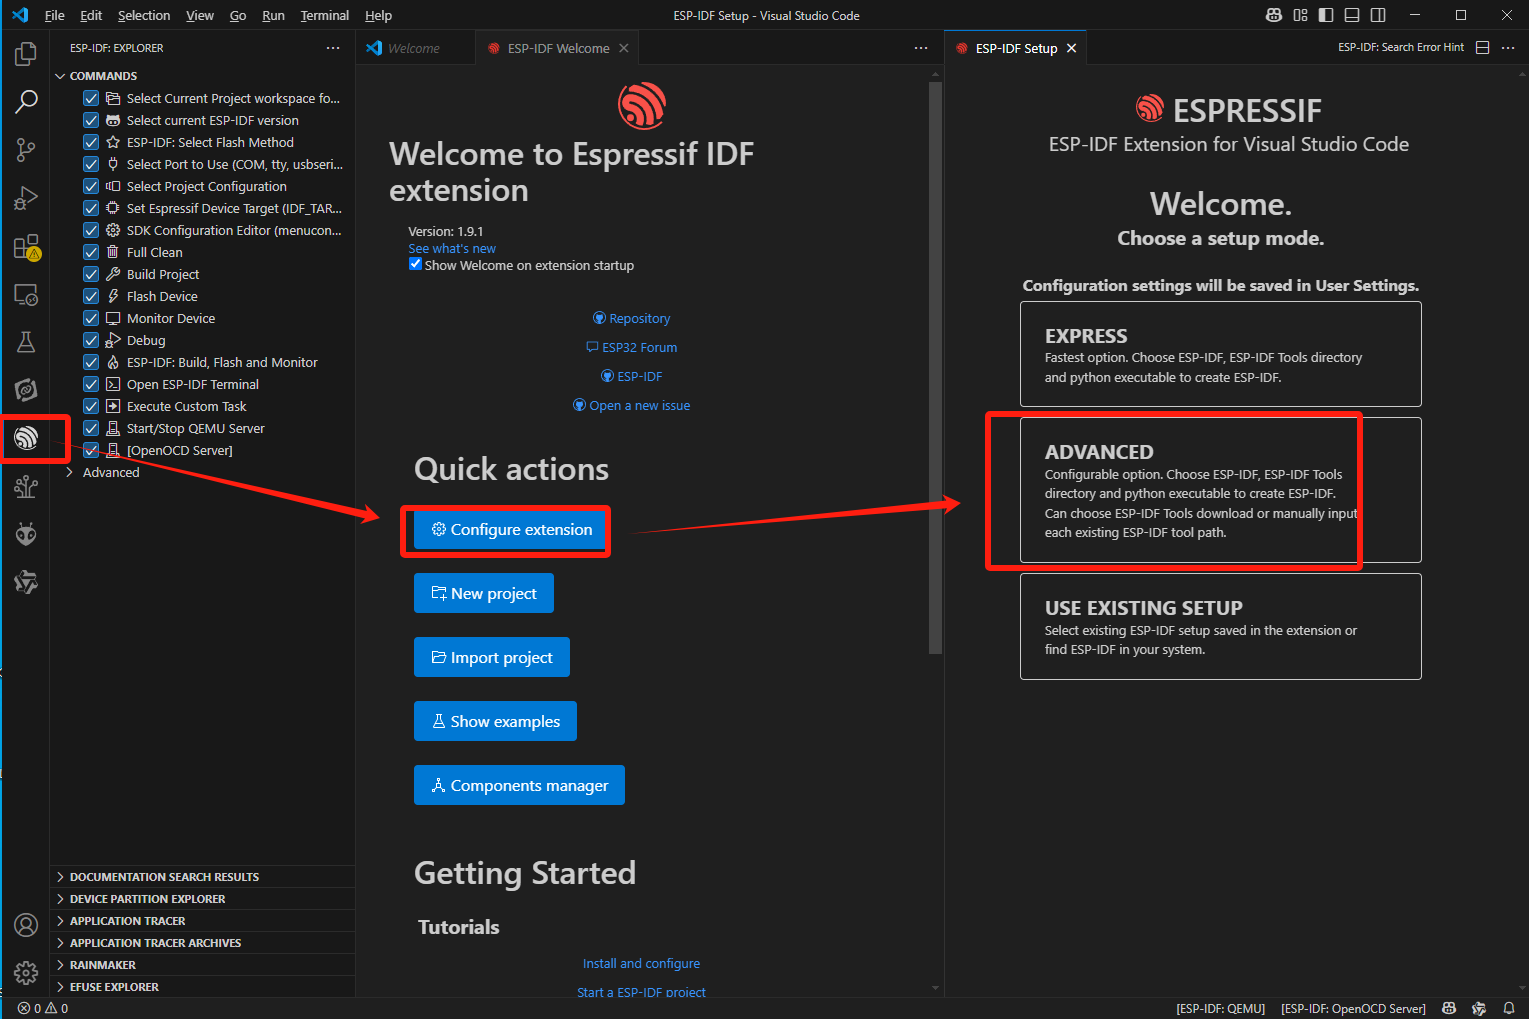Click the Copilot icon in title bar

pyautogui.click(x=1273, y=15)
